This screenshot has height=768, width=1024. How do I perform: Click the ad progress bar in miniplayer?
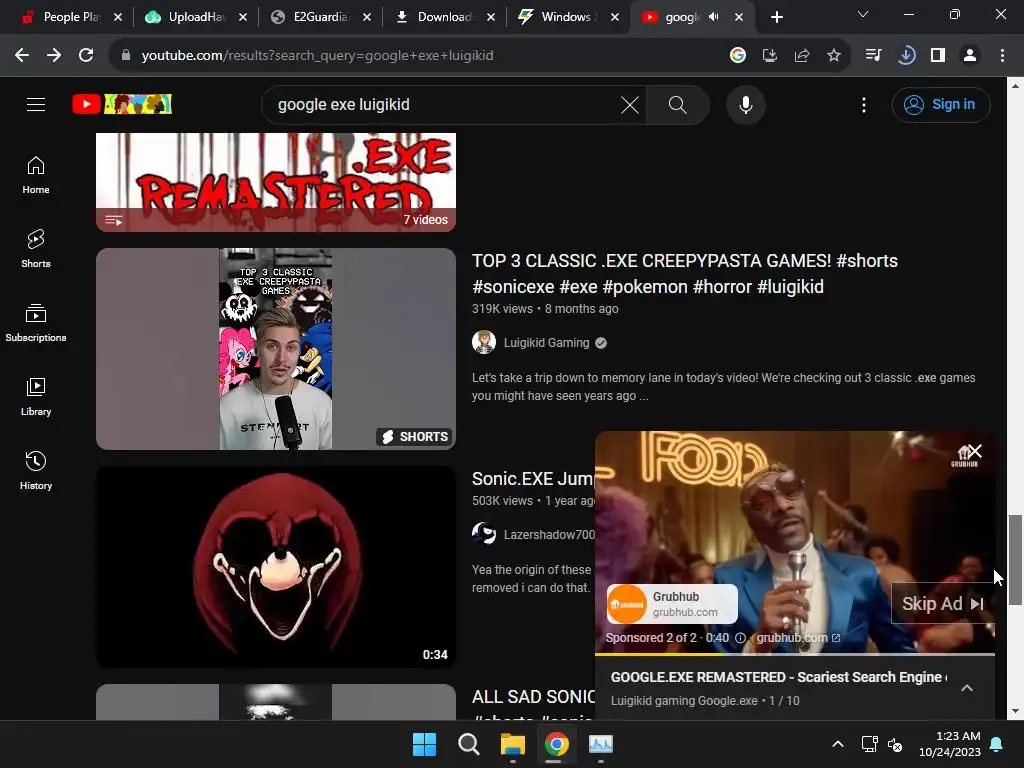click(795, 654)
